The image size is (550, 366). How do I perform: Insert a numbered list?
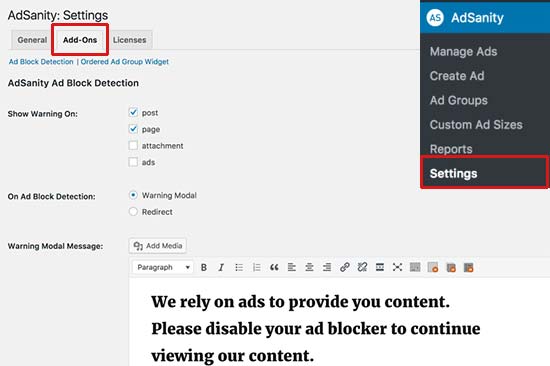256,267
